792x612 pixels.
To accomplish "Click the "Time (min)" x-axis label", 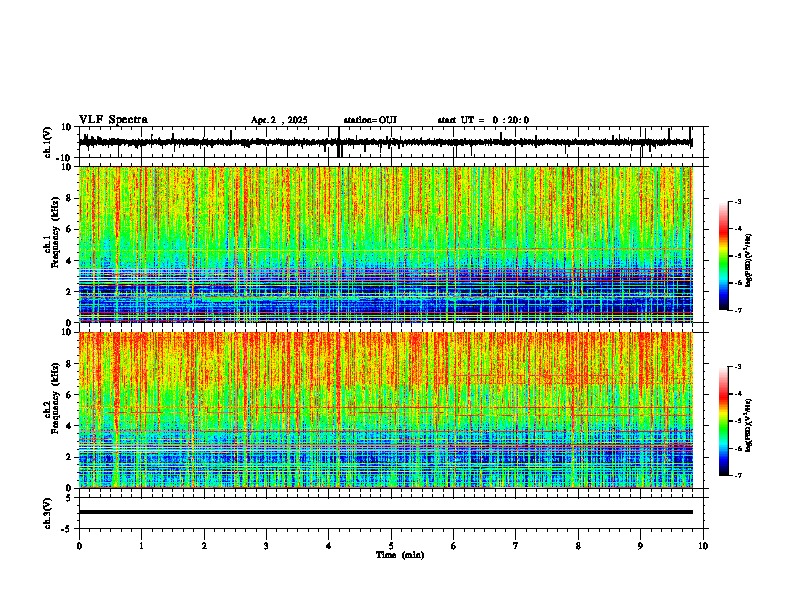I will 400,555.
